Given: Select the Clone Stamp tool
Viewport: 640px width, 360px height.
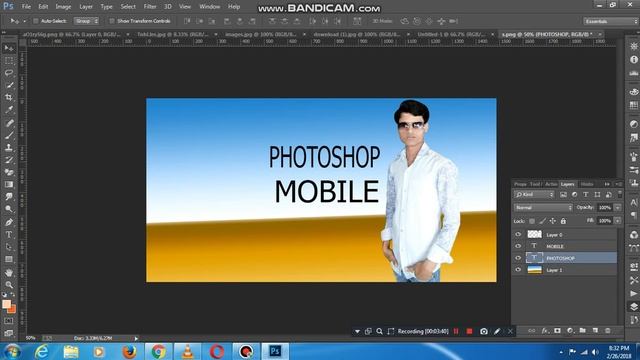Looking at the screenshot, I should pyautogui.click(x=9, y=147).
